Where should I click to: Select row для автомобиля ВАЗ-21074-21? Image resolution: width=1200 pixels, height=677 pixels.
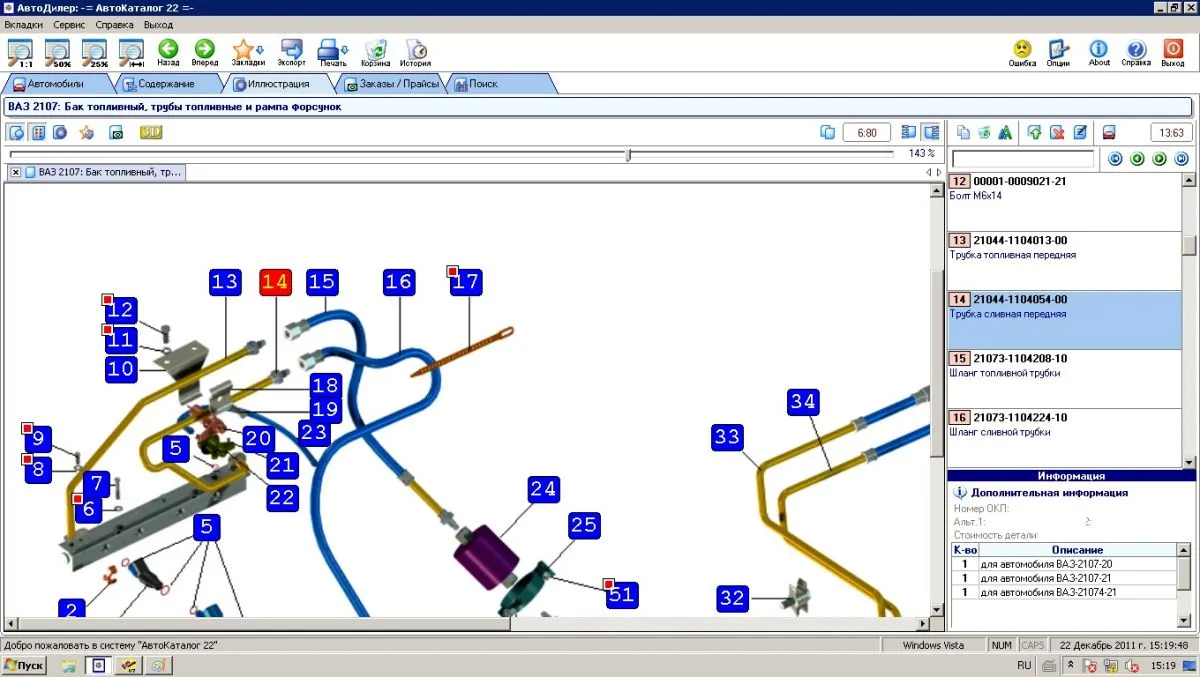[1064, 592]
